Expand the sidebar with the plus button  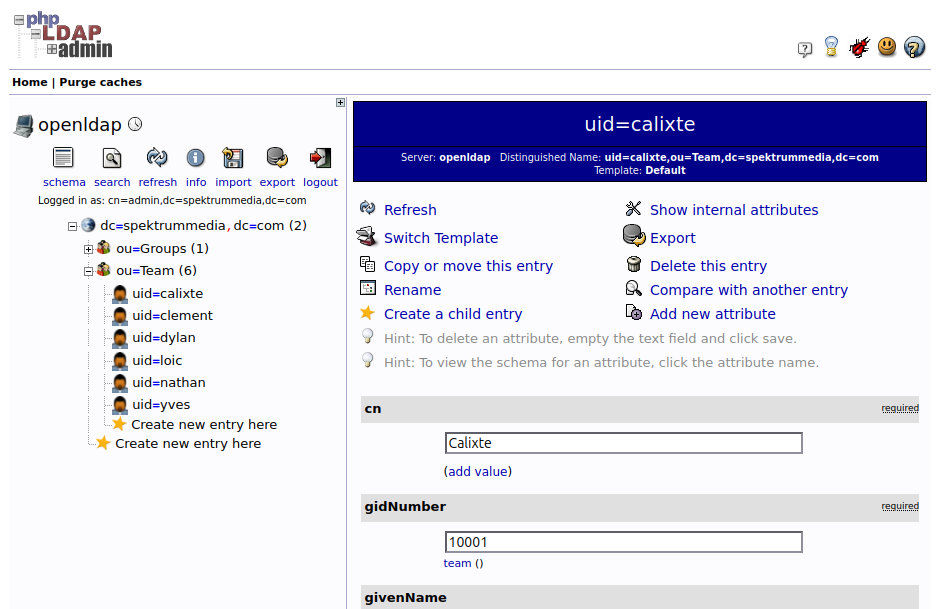click(x=340, y=103)
